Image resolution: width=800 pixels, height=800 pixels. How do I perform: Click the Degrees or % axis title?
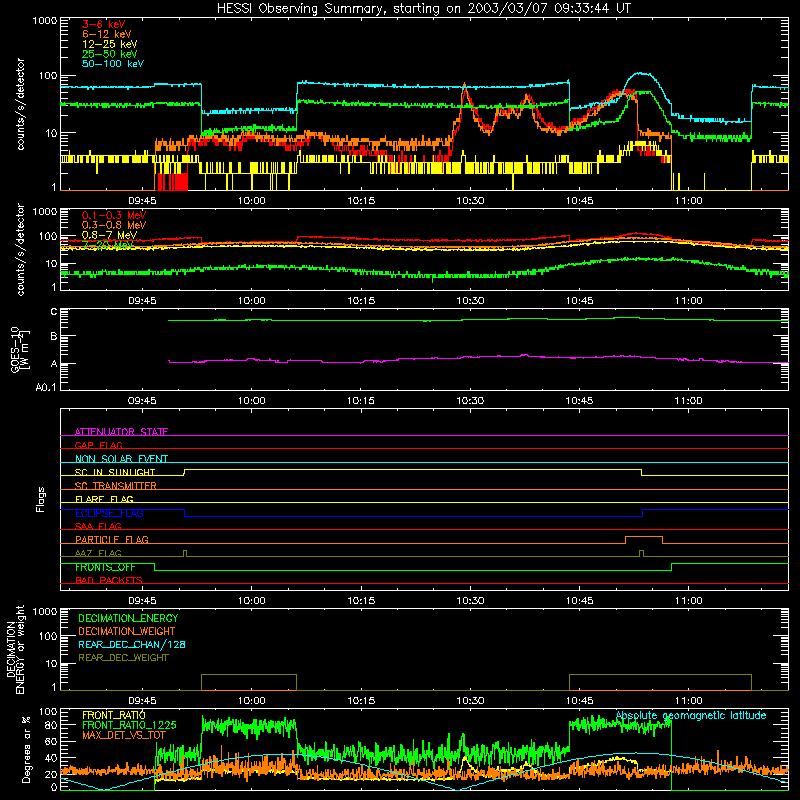coord(26,749)
